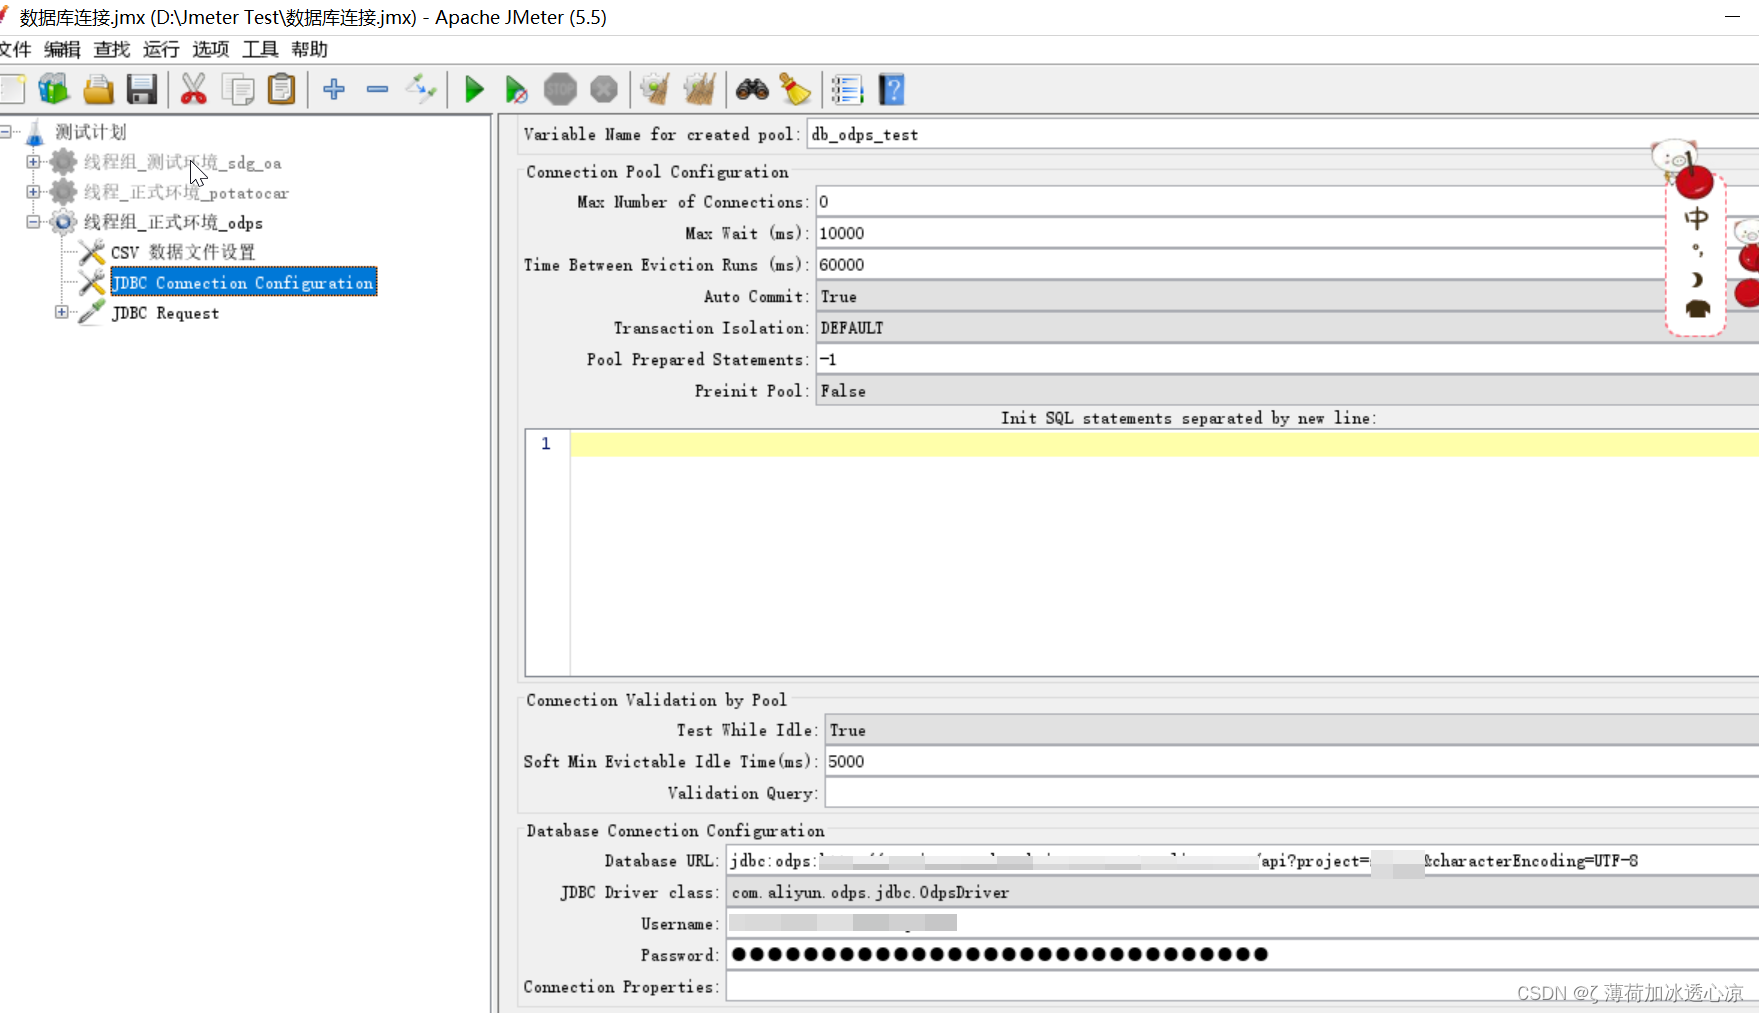This screenshot has height=1013, width=1759.
Task: Clear all results with double broom icon
Action: (x=699, y=90)
